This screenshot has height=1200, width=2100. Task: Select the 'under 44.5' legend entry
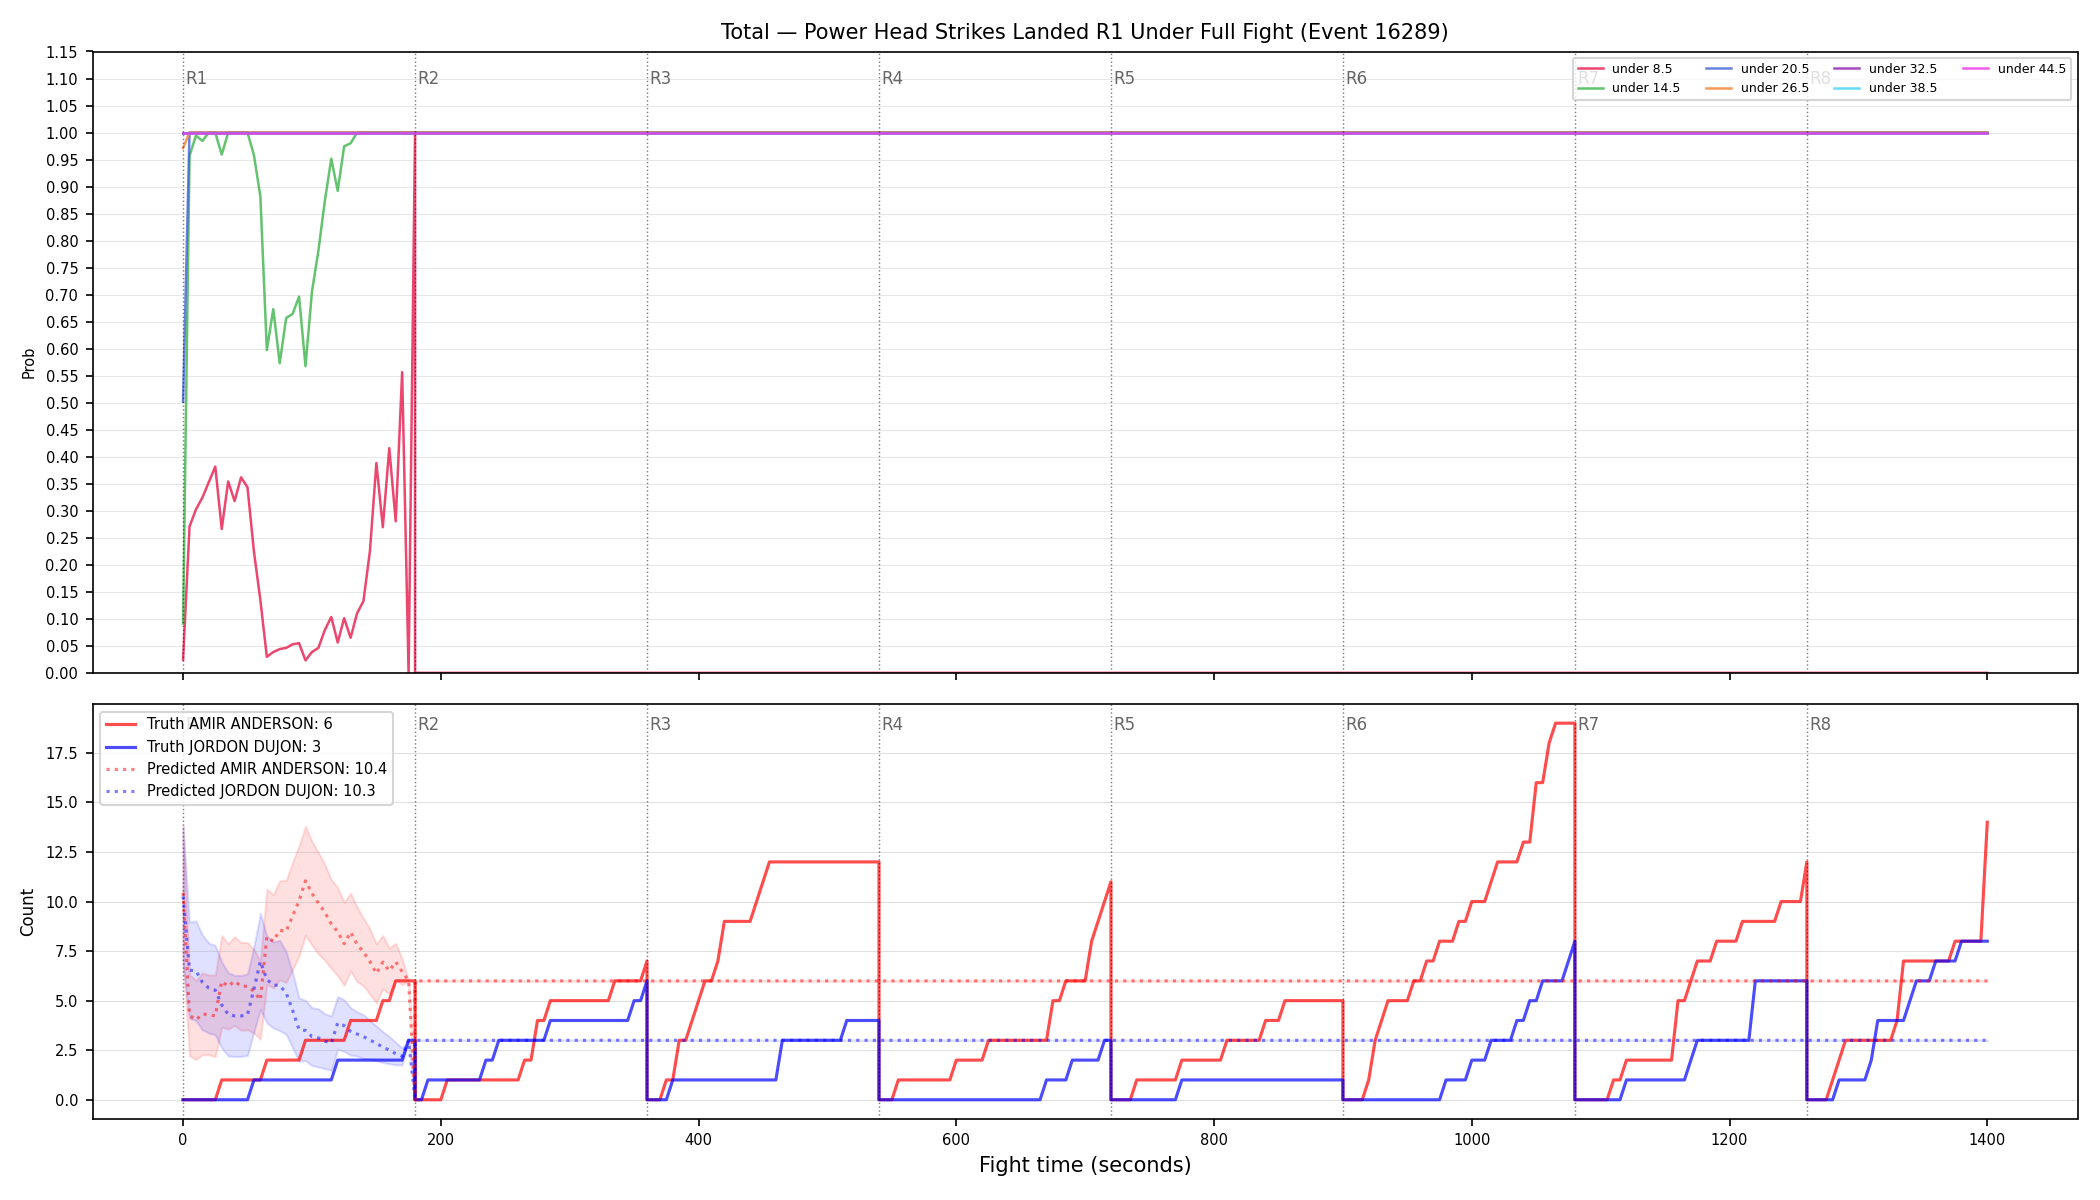[2015, 69]
